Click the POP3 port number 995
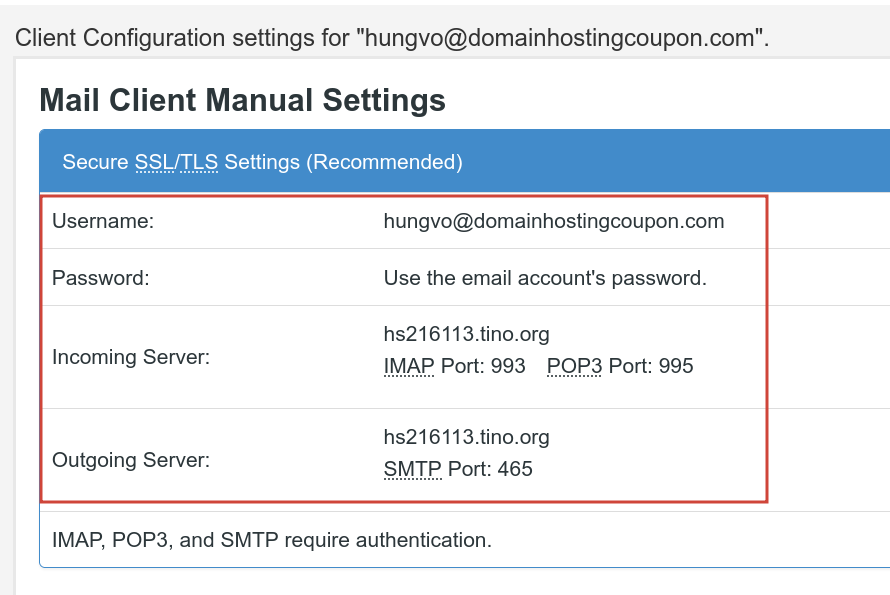 click(676, 366)
